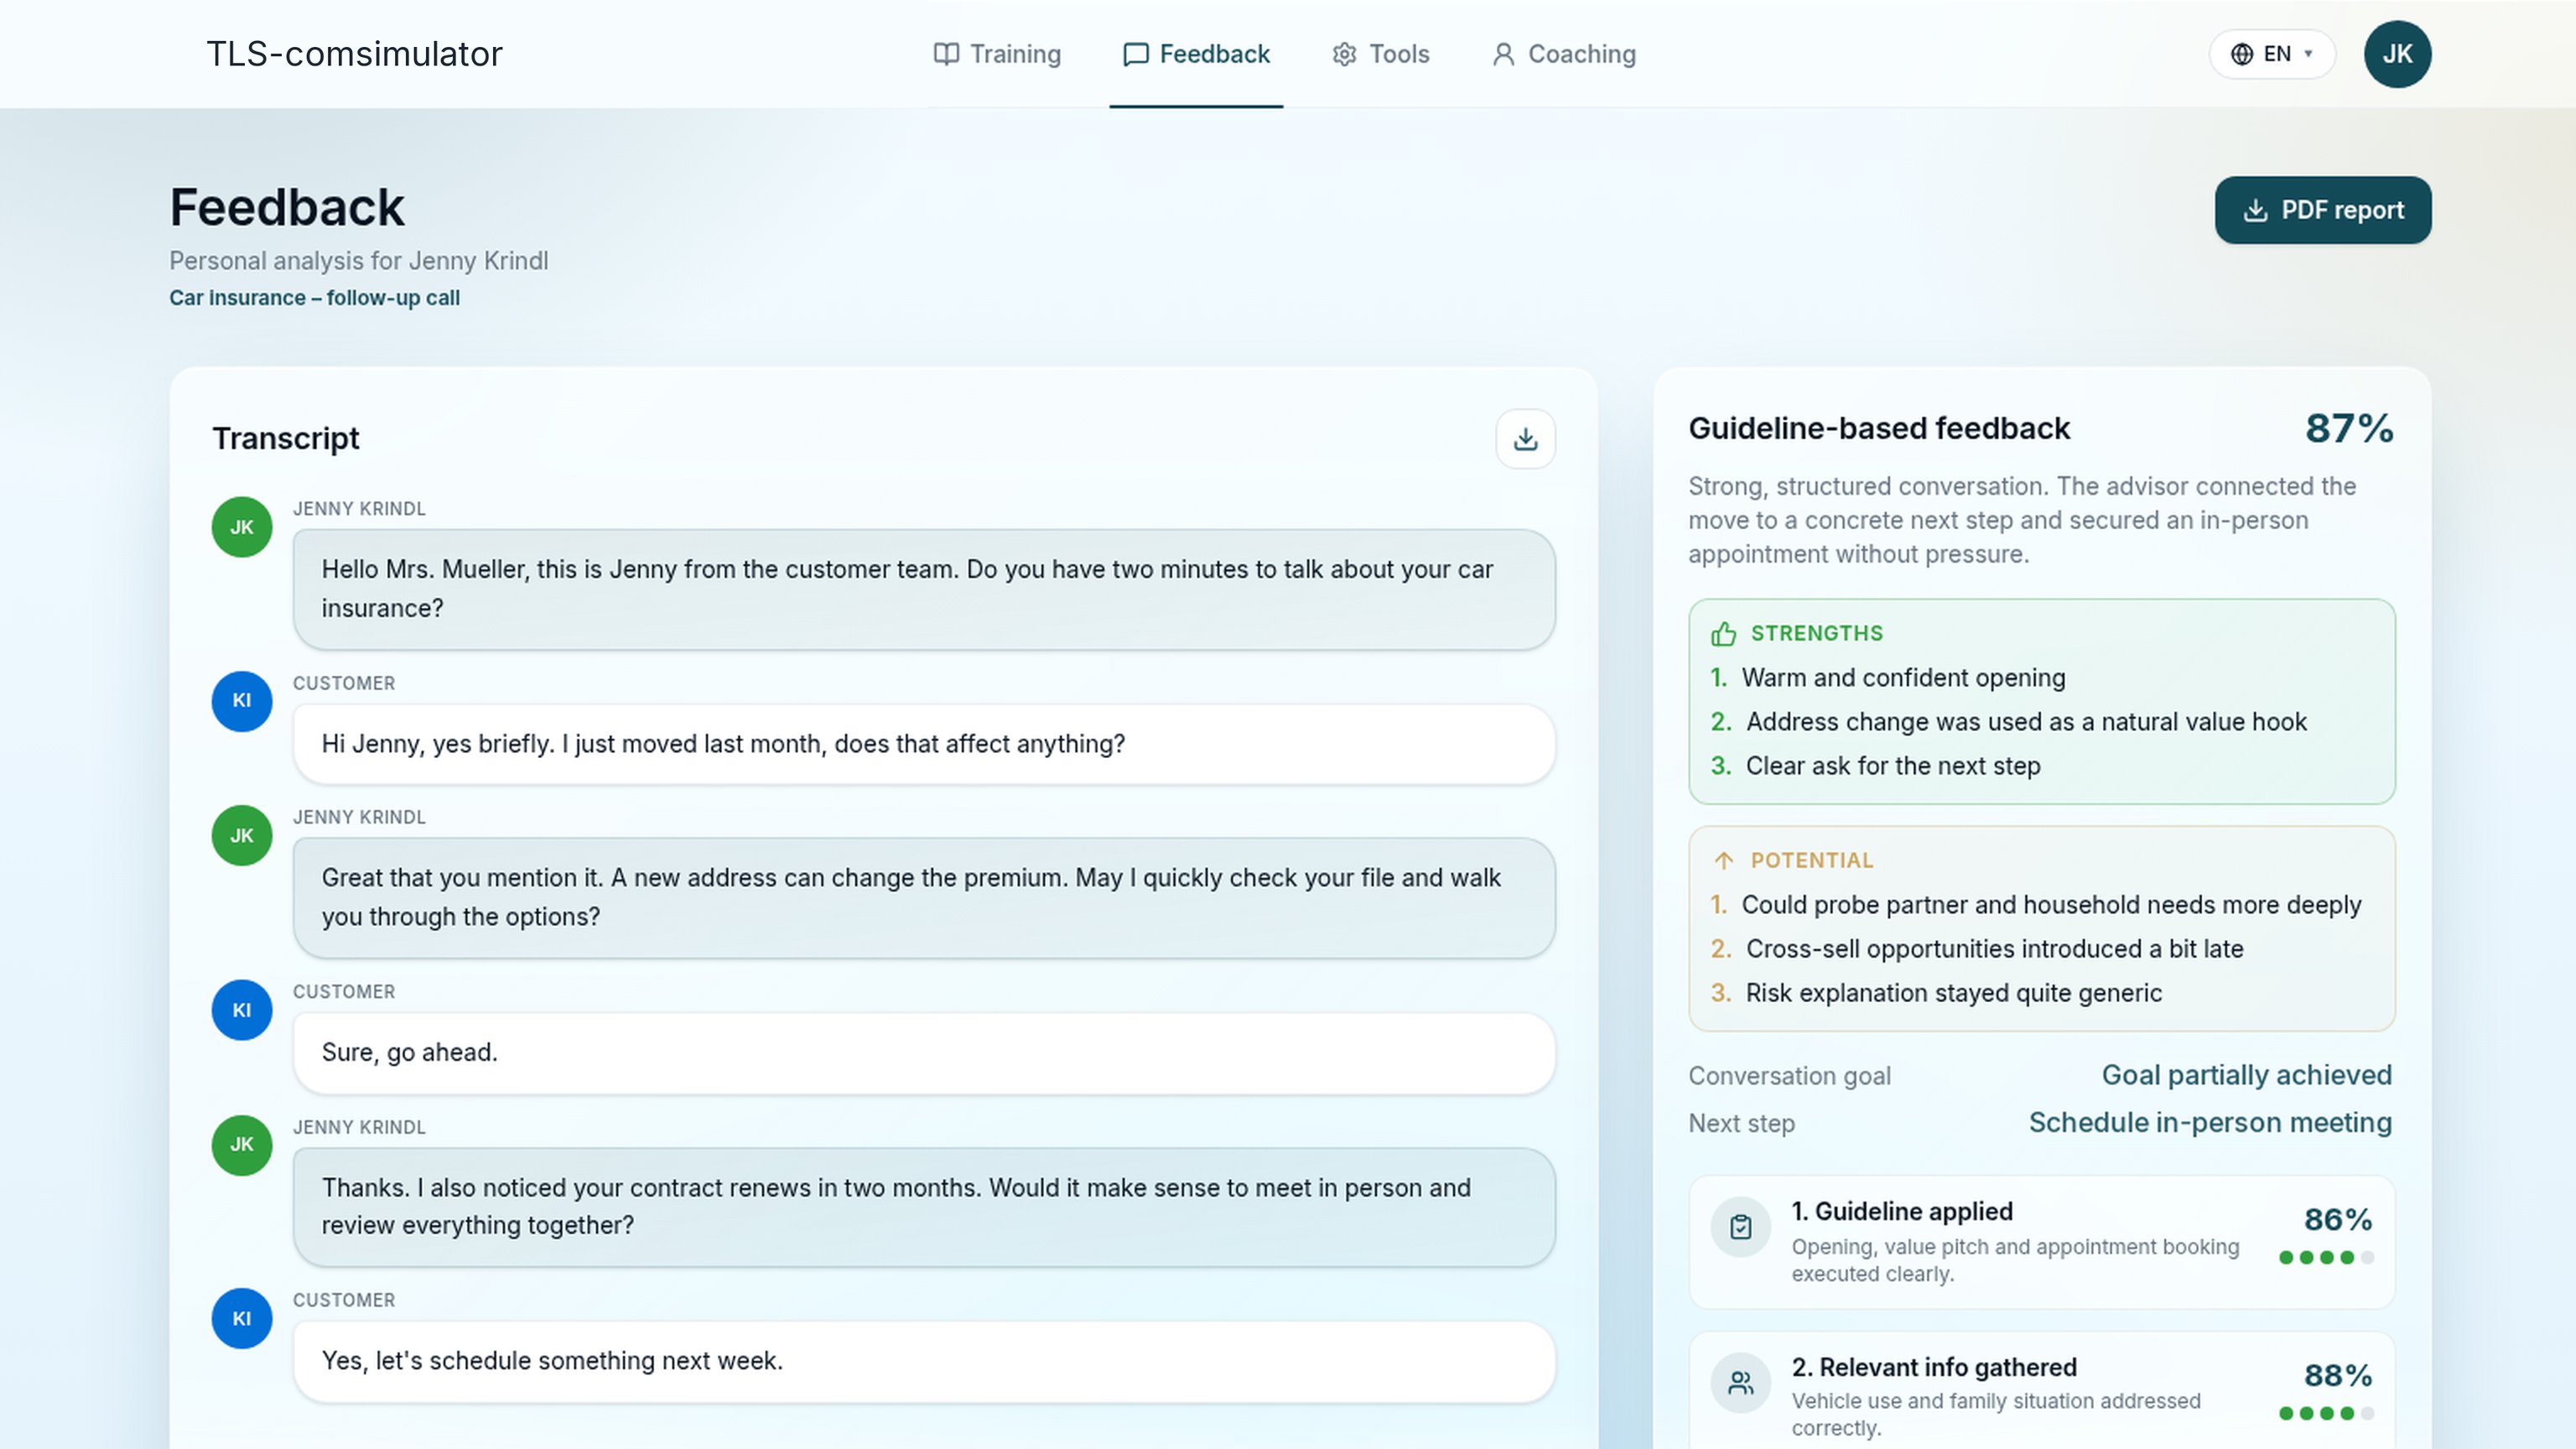Click the TLS-comsimulator logo text
Viewport: 2576px width, 1449px height.
354,54
